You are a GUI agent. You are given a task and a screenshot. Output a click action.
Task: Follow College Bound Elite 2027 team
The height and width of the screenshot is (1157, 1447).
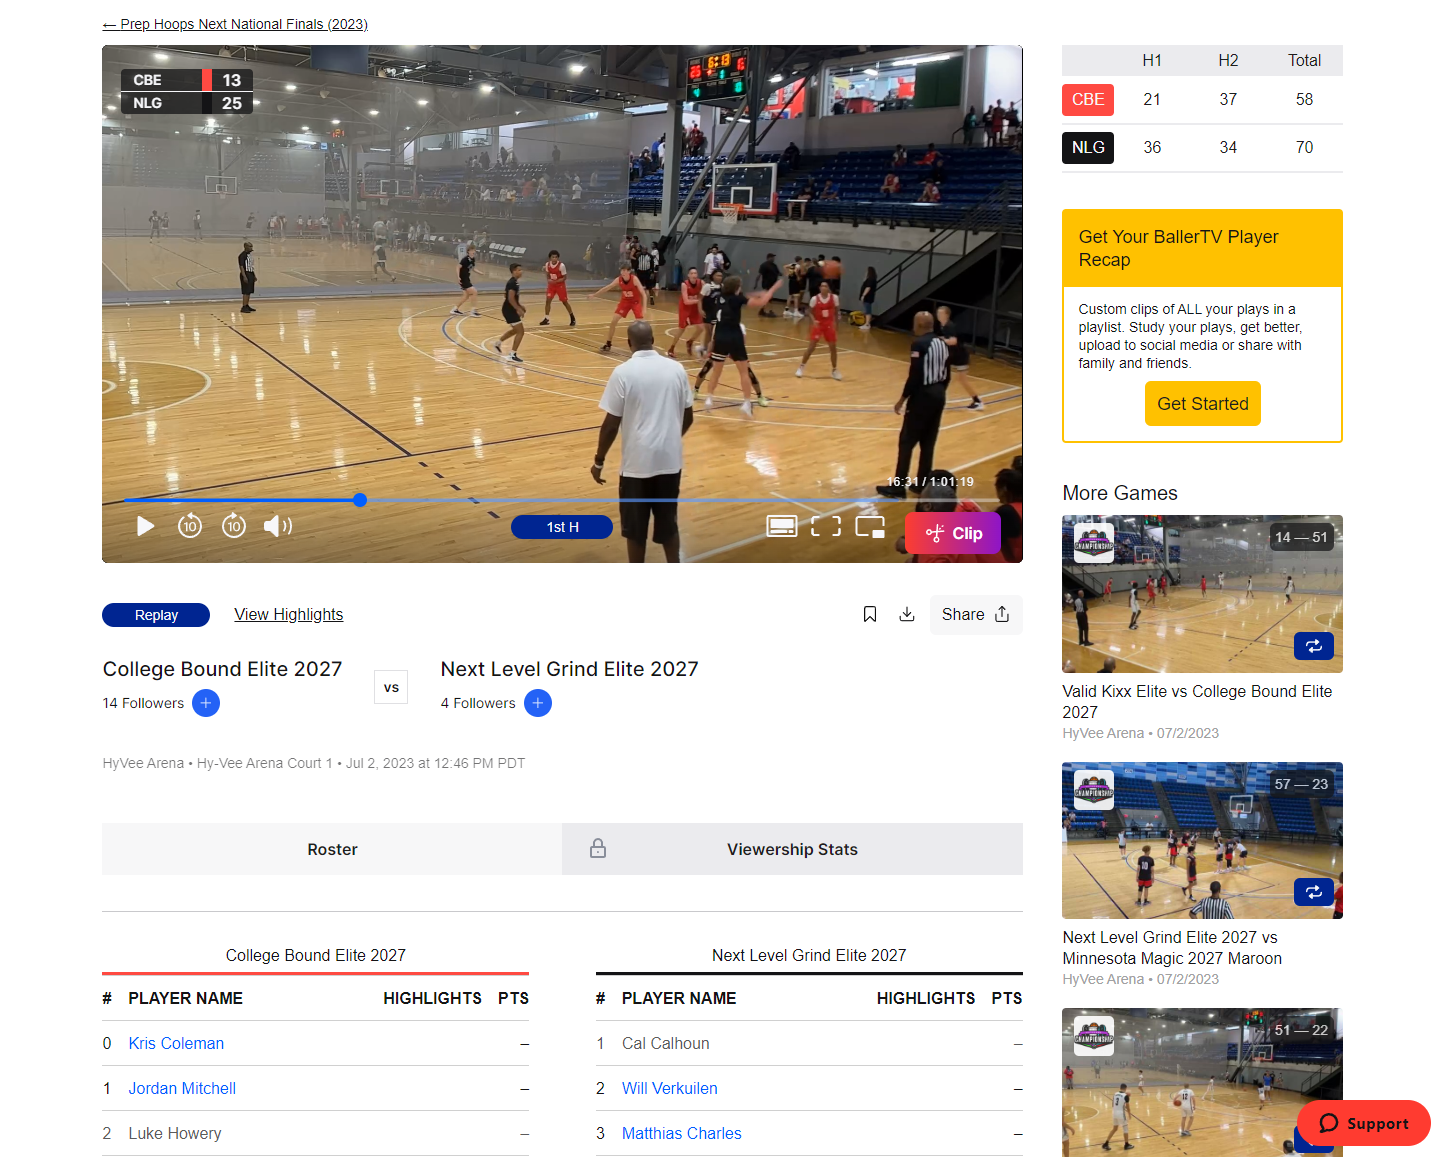[x=206, y=703]
